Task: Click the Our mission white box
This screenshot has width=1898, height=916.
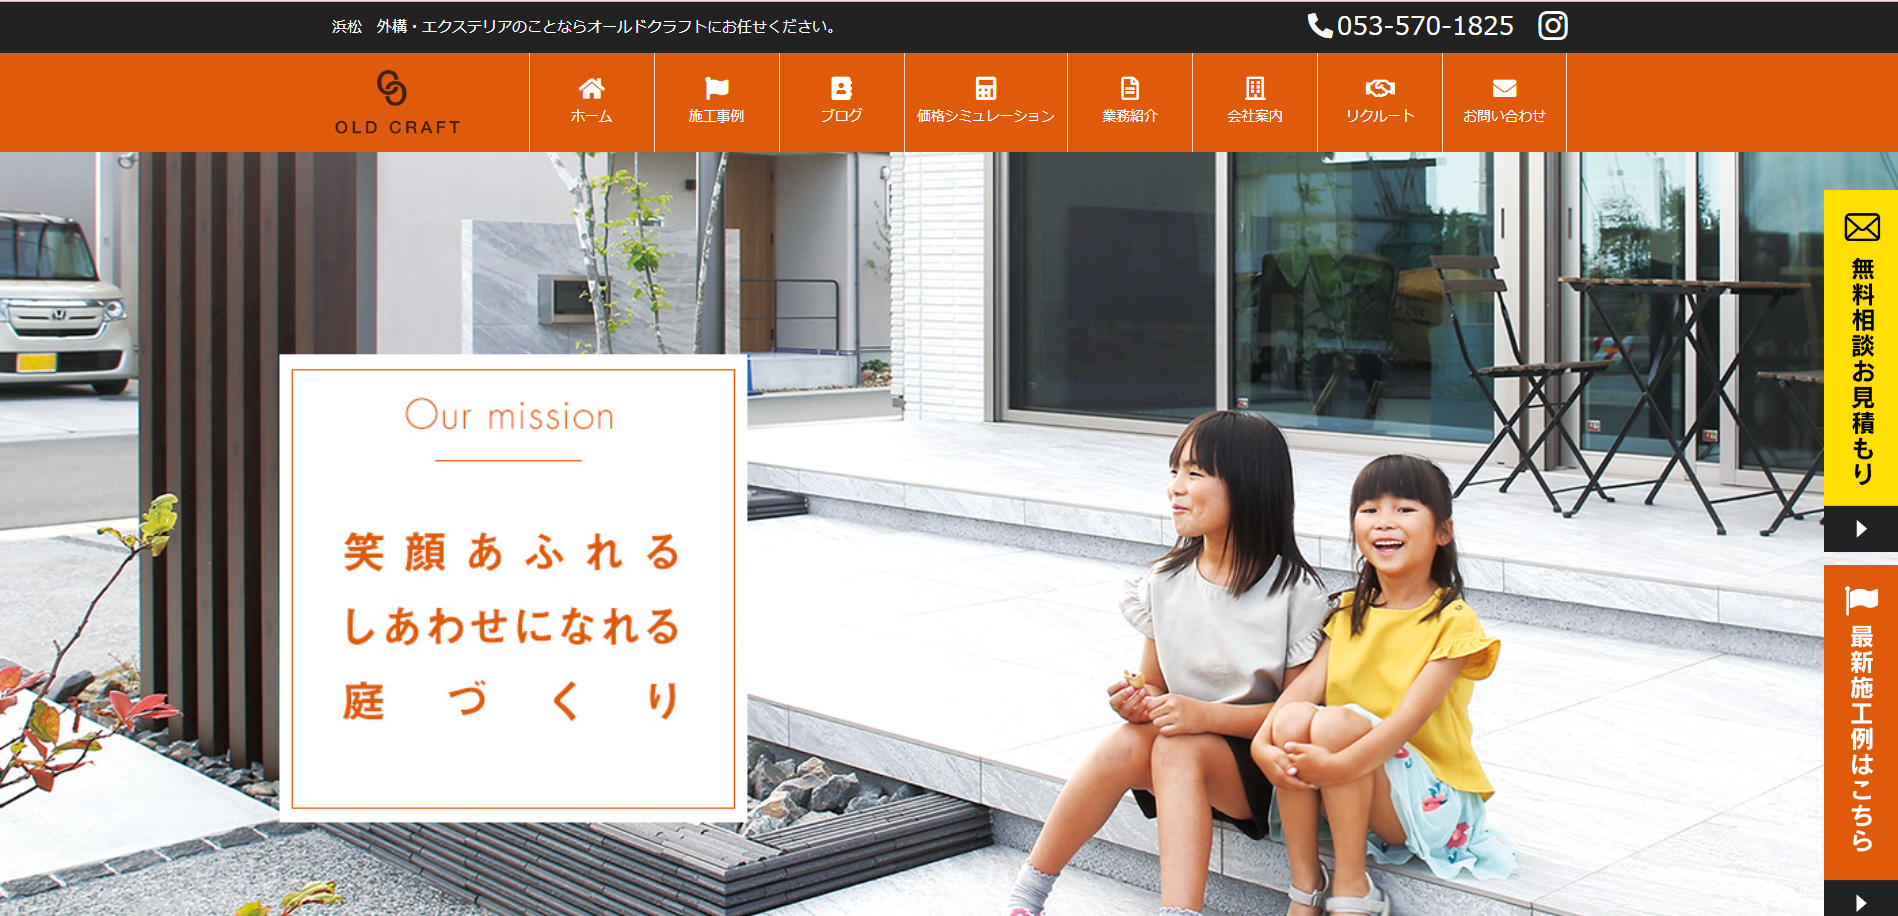Action: 513,588
